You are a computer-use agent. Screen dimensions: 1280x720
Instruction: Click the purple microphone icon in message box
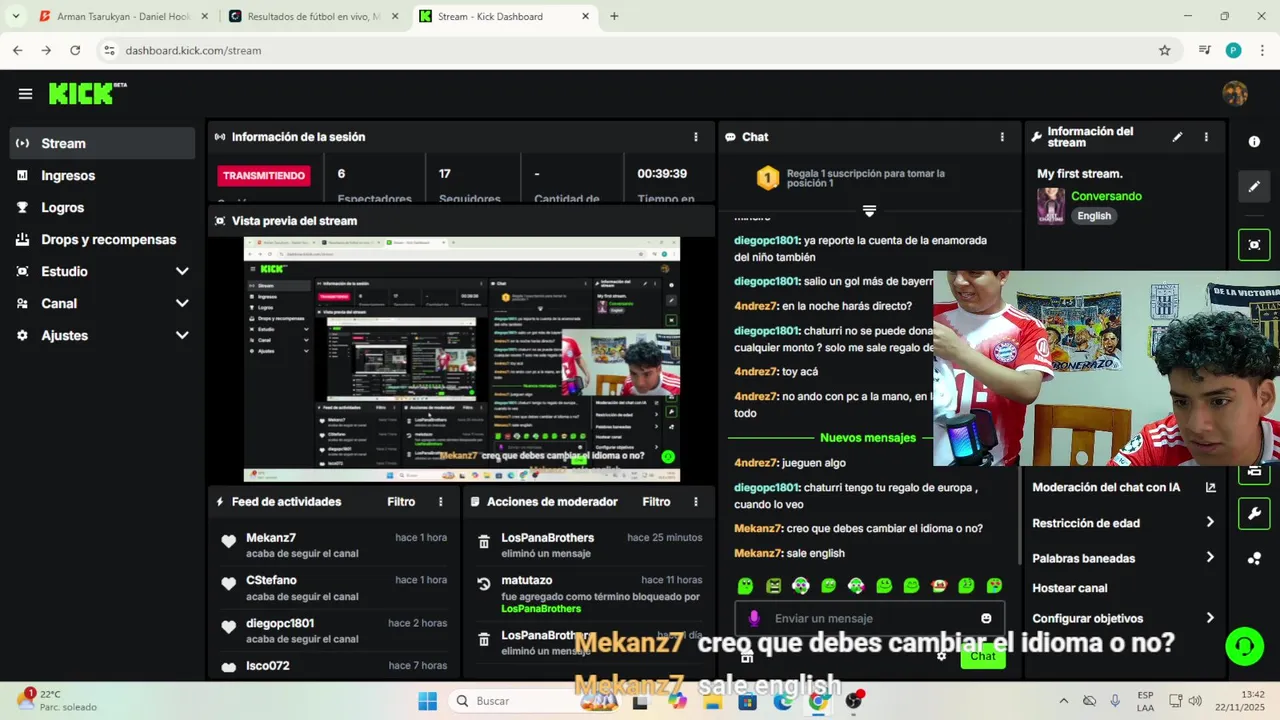point(754,618)
